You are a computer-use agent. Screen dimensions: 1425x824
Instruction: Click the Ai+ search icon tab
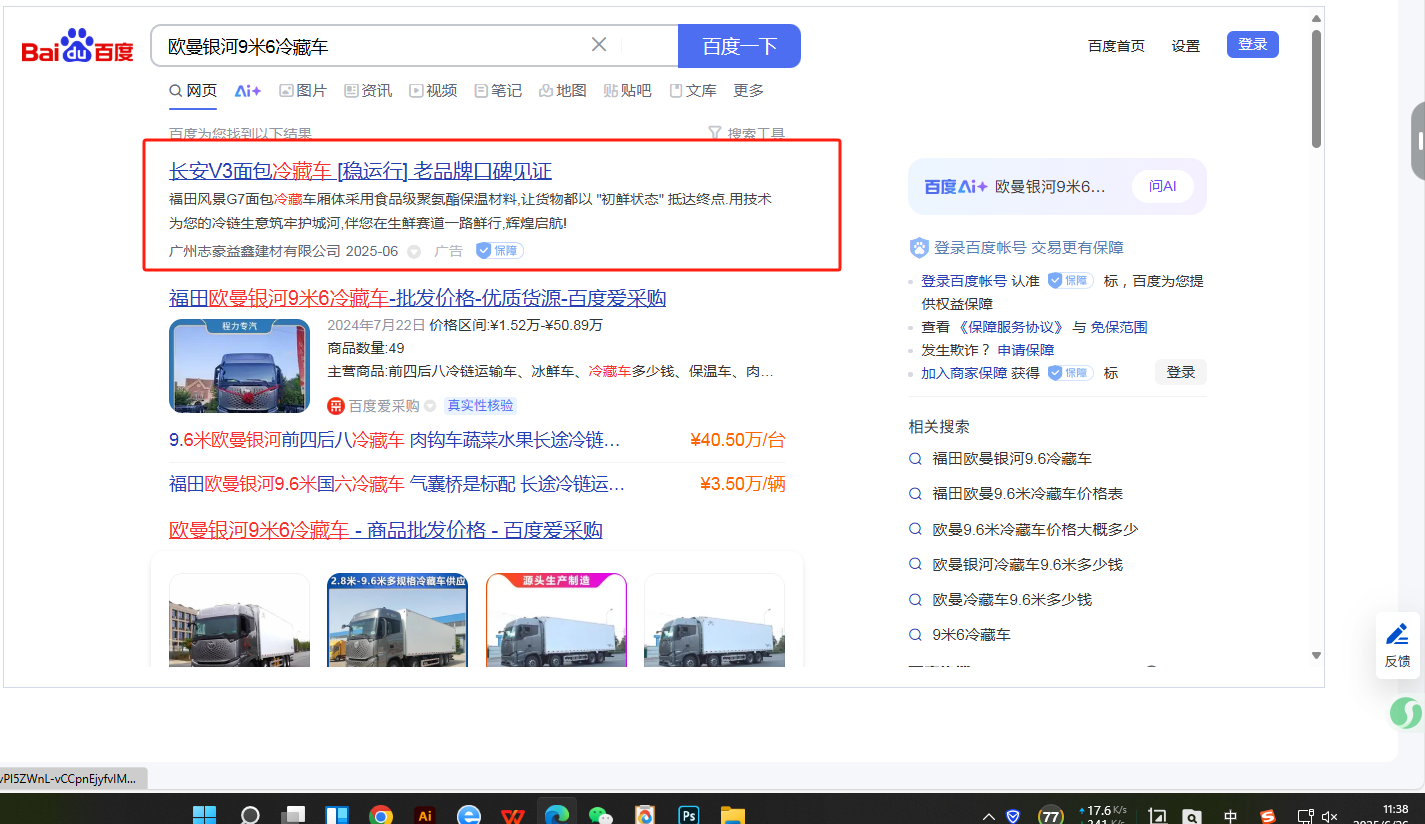247,91
